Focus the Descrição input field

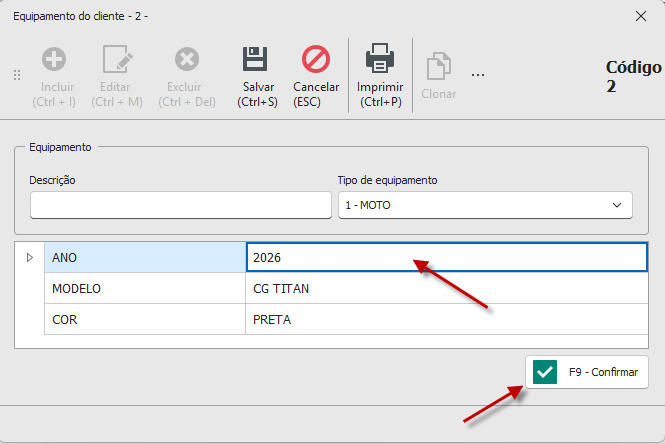181,205
